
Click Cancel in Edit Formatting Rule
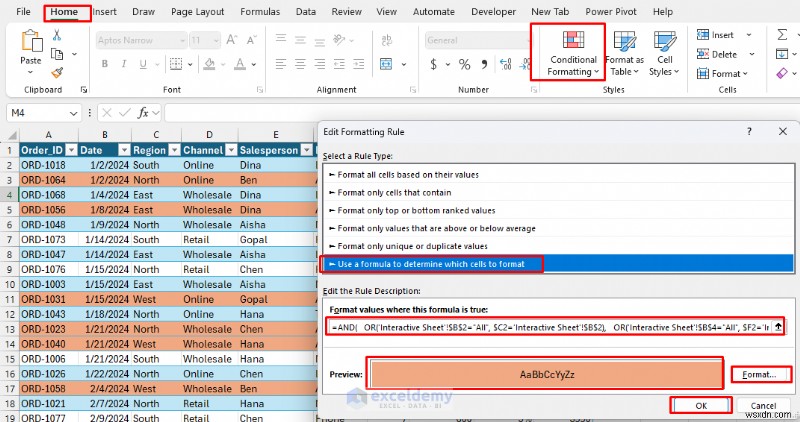763,406
